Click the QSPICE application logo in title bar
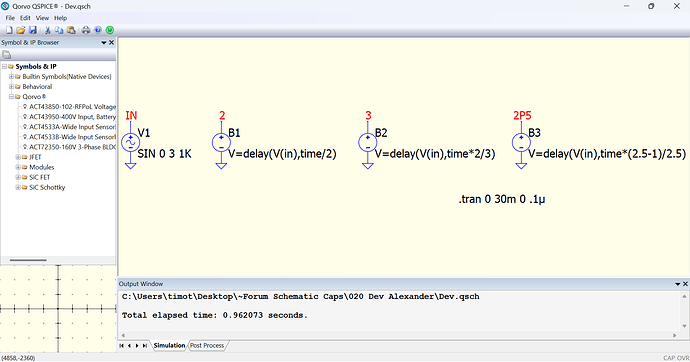The image size is (690, 362). (5, 6)
